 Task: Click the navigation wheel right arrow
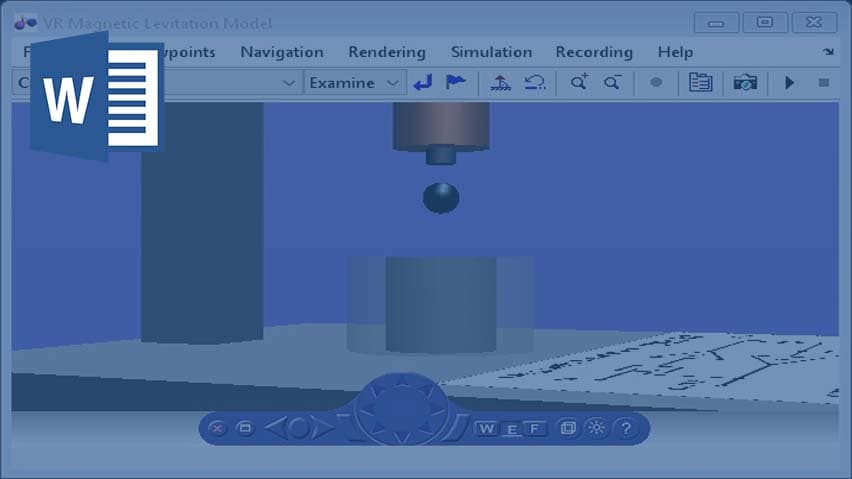tap(437, 409)
